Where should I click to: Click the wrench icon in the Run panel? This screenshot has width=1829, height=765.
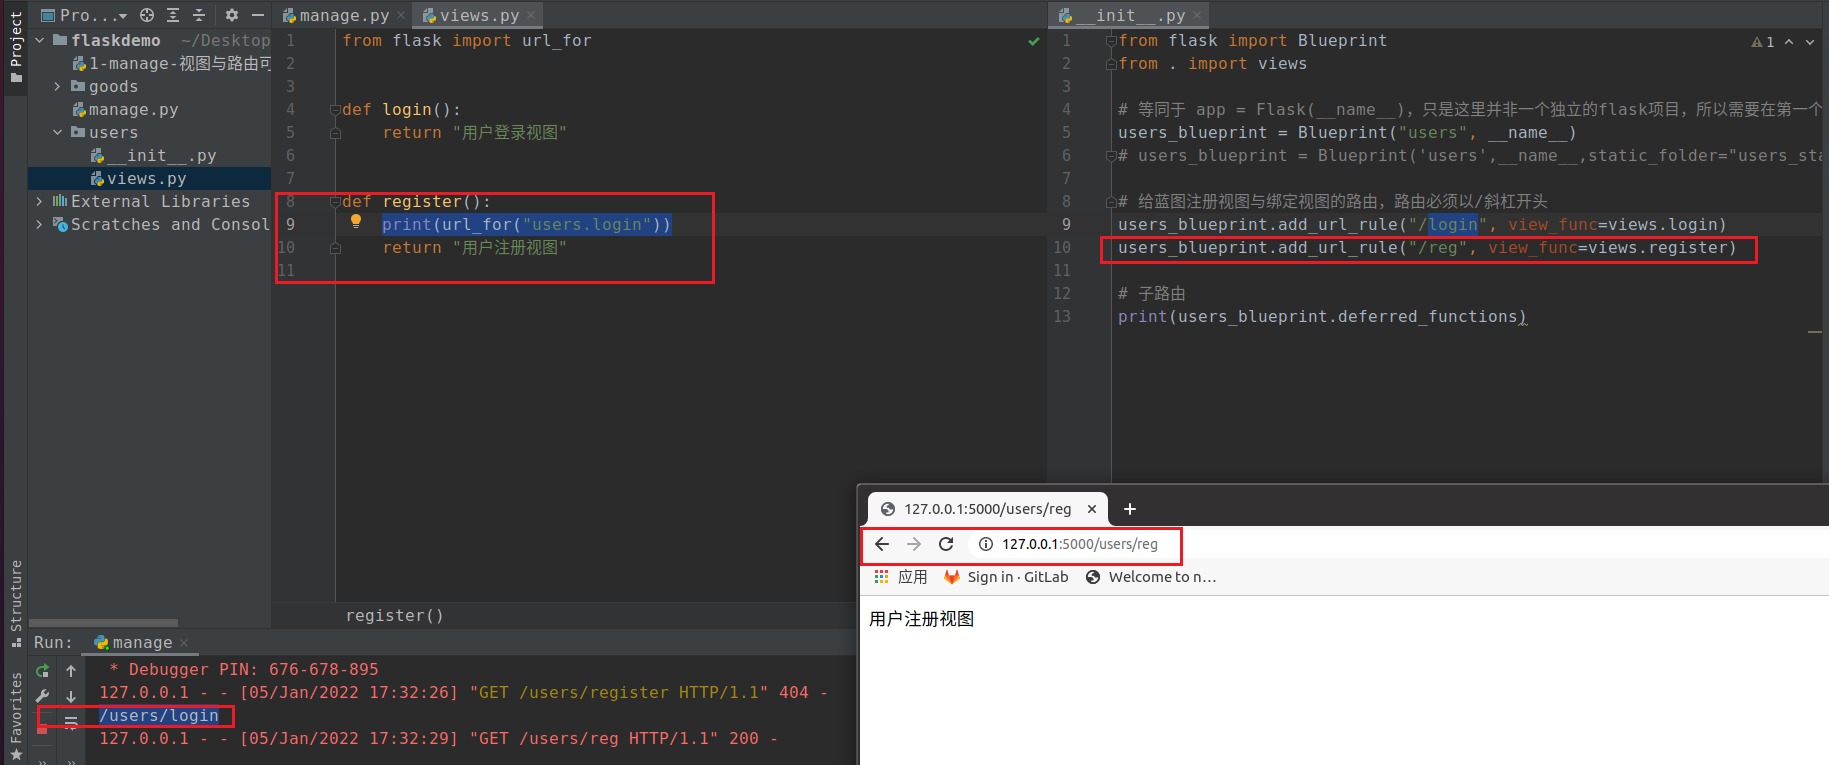tap(42, 696)
